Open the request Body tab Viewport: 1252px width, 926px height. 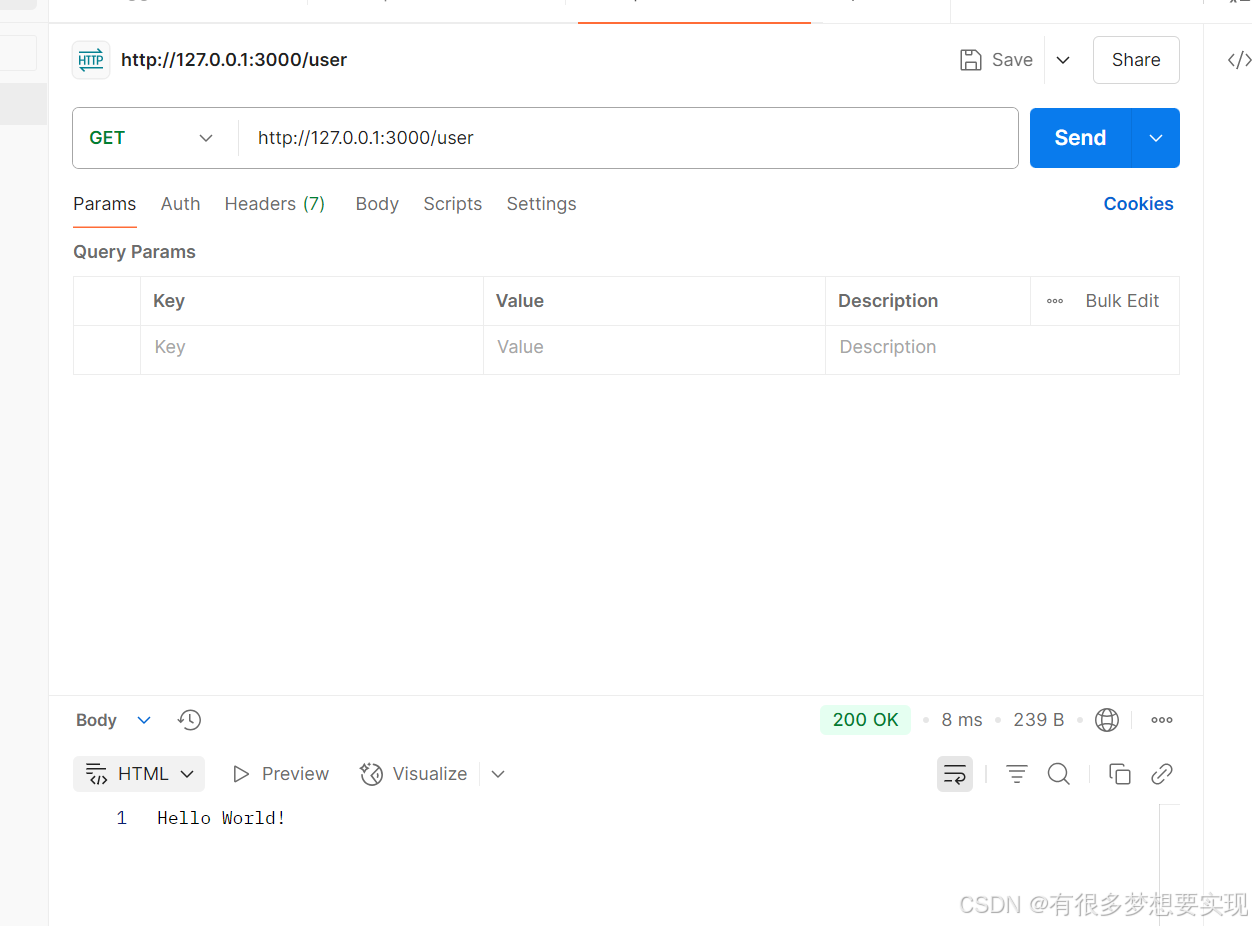[377, 204]
